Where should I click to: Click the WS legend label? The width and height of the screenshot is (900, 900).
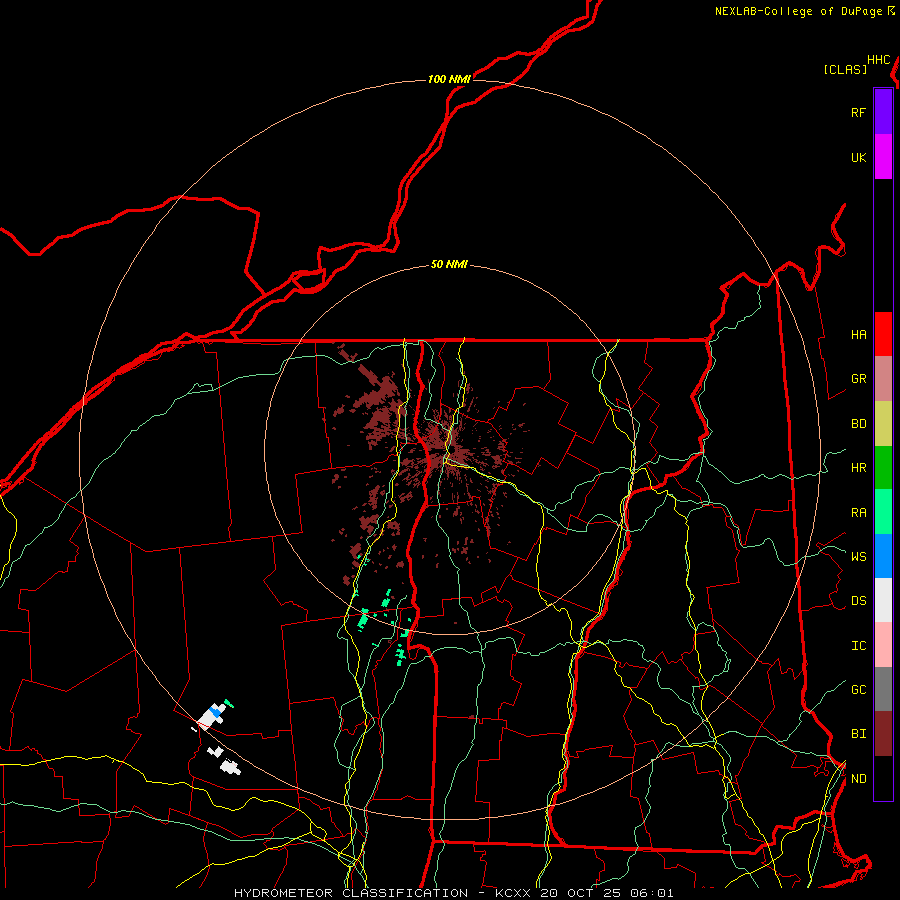click(x=858, y=556)
